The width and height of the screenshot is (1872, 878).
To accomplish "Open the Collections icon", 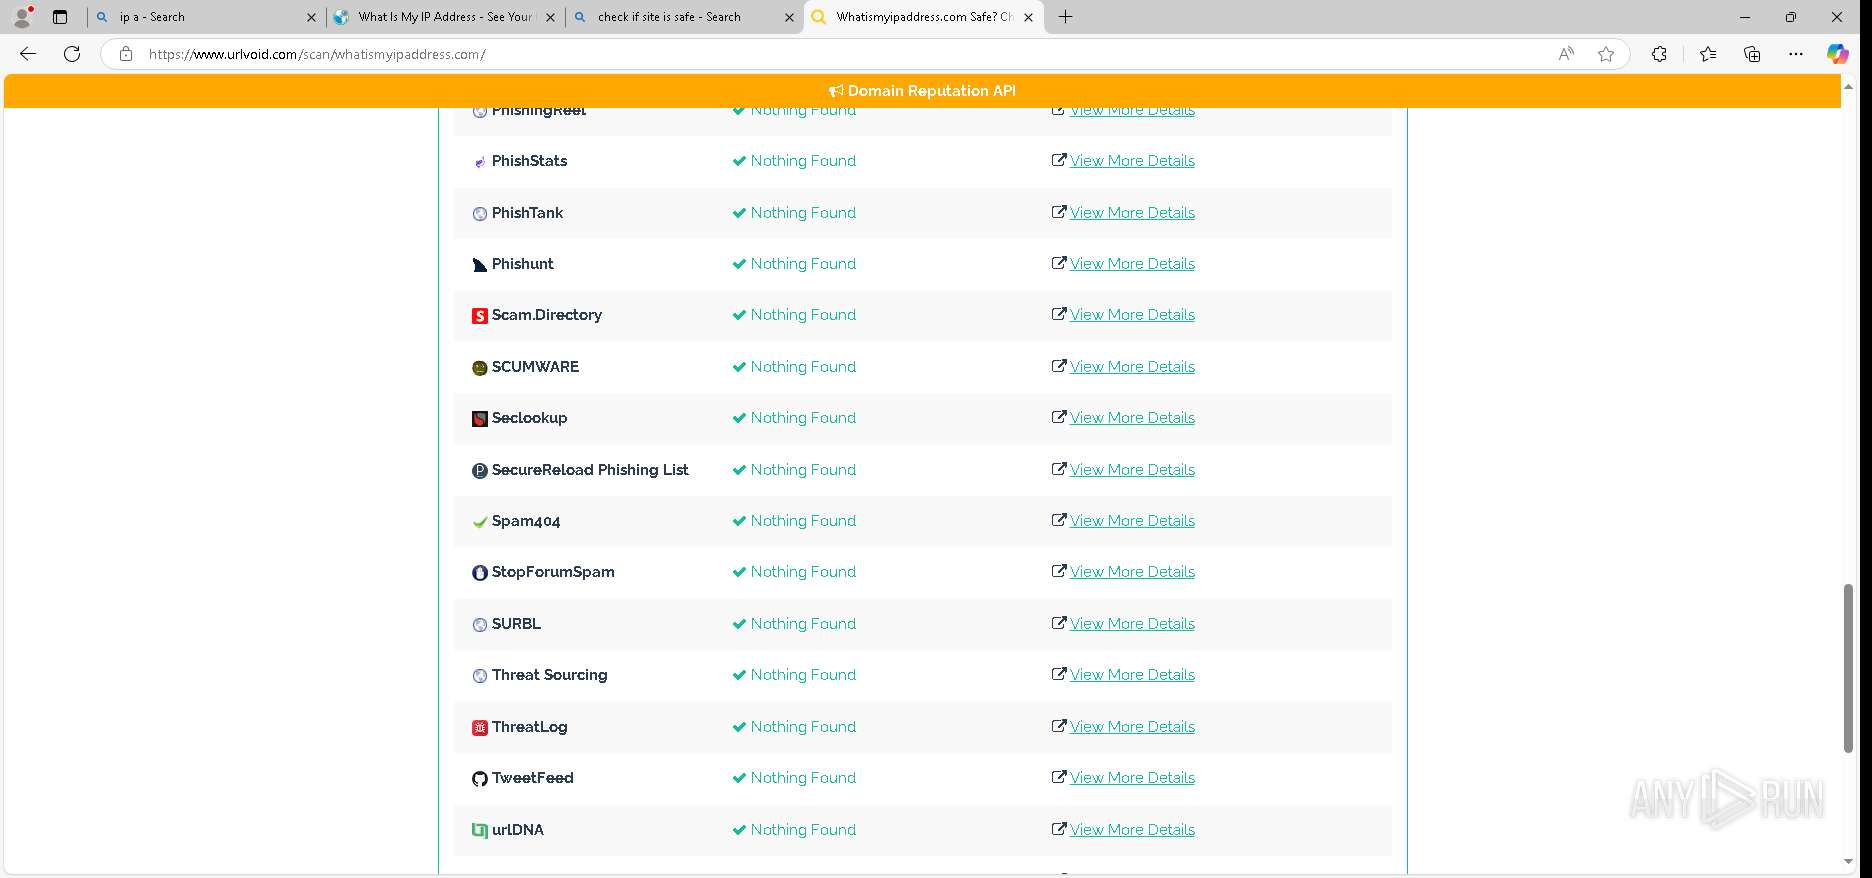I will click(x=1752, y=54).
